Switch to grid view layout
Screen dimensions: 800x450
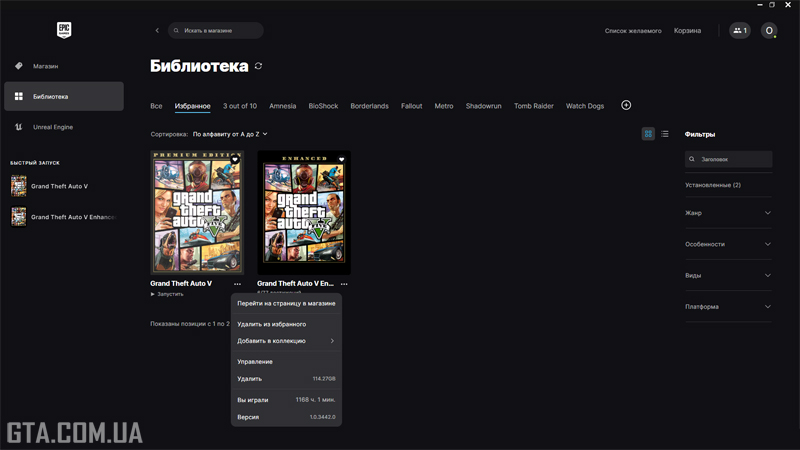648,134
